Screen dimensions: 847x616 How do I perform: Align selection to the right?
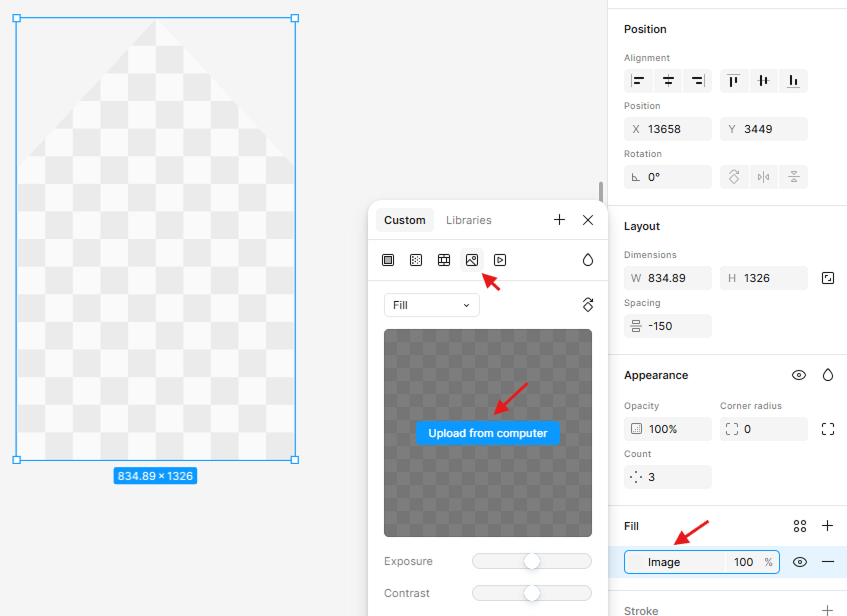click(698, 81)
